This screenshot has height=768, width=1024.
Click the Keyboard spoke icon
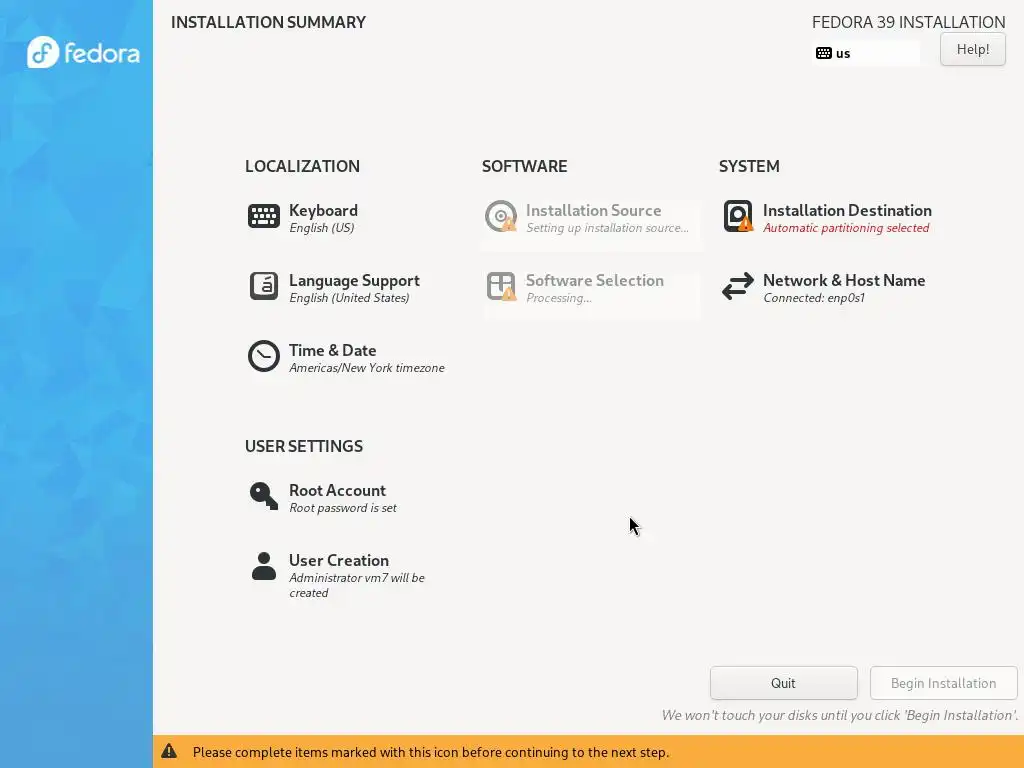[264, 216]
